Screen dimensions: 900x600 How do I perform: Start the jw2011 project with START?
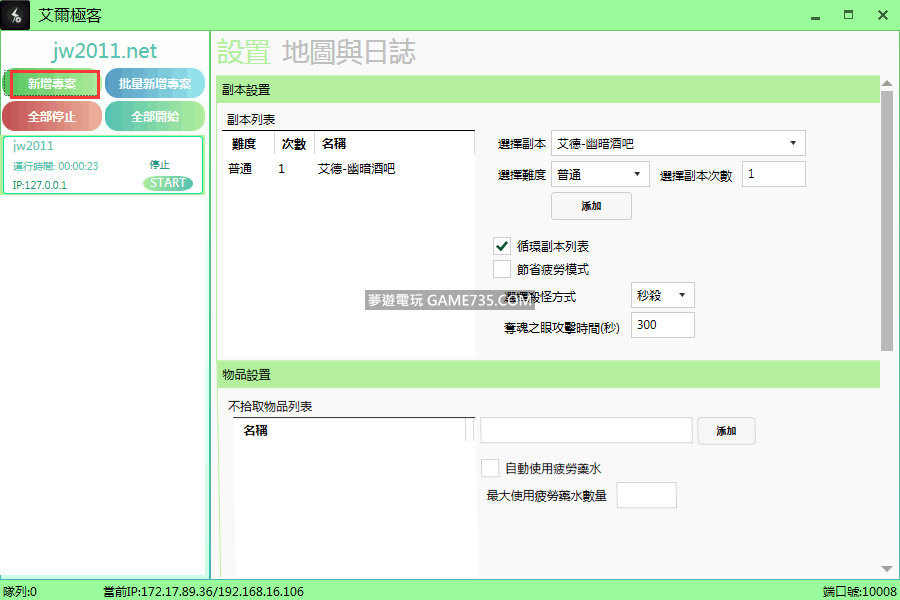coord(168,183)
